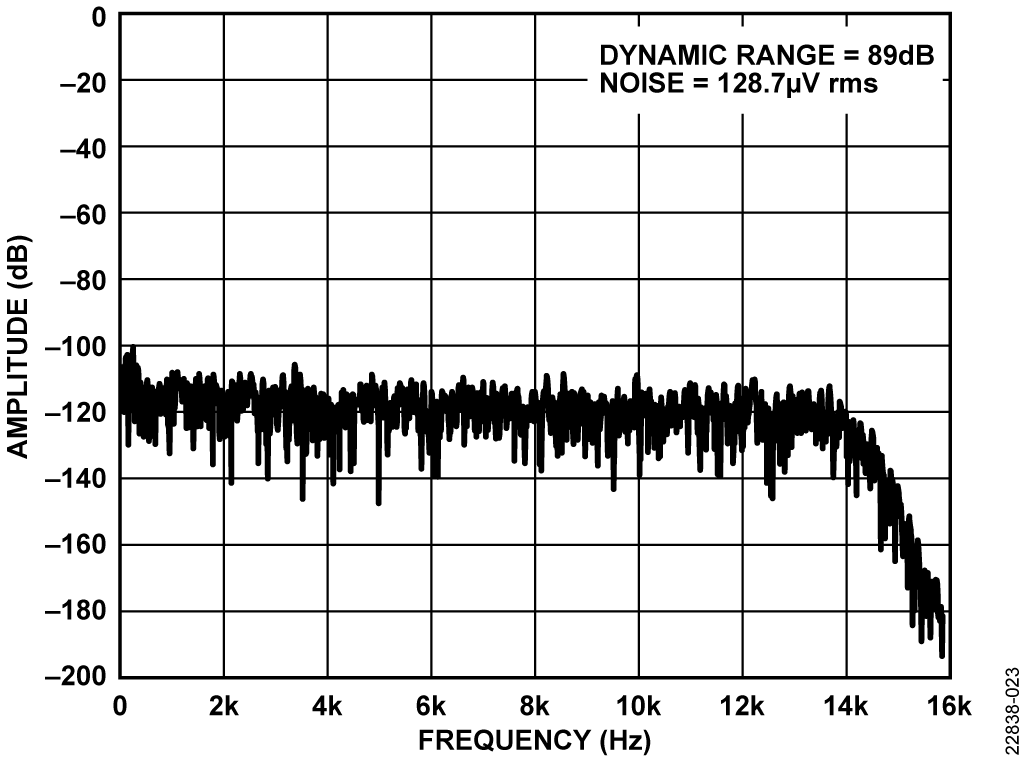This screenshot has height=761, width=1024.
Task: Click the −100 amplitude tick label
Action: coord(71,346)
